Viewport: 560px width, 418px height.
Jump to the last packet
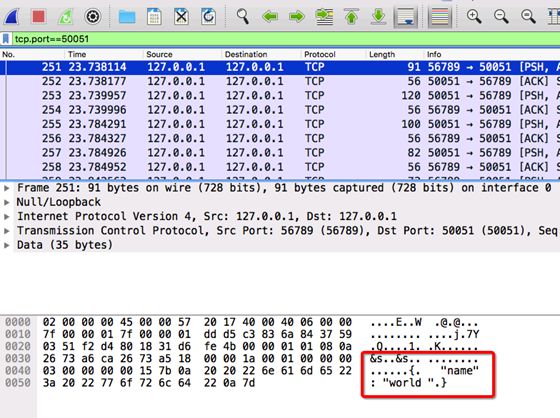tap(379, 16)
